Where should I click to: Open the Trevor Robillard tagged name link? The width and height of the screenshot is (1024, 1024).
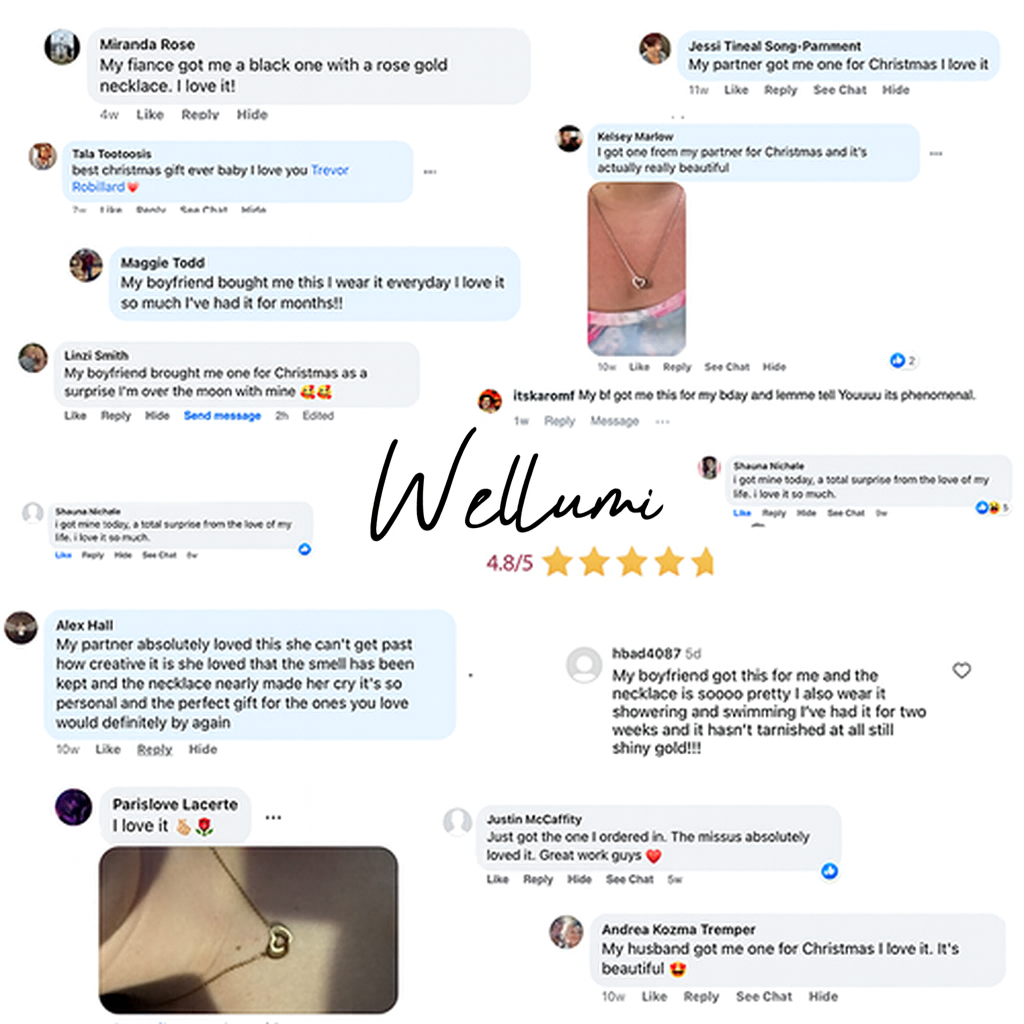coord(210,178)
